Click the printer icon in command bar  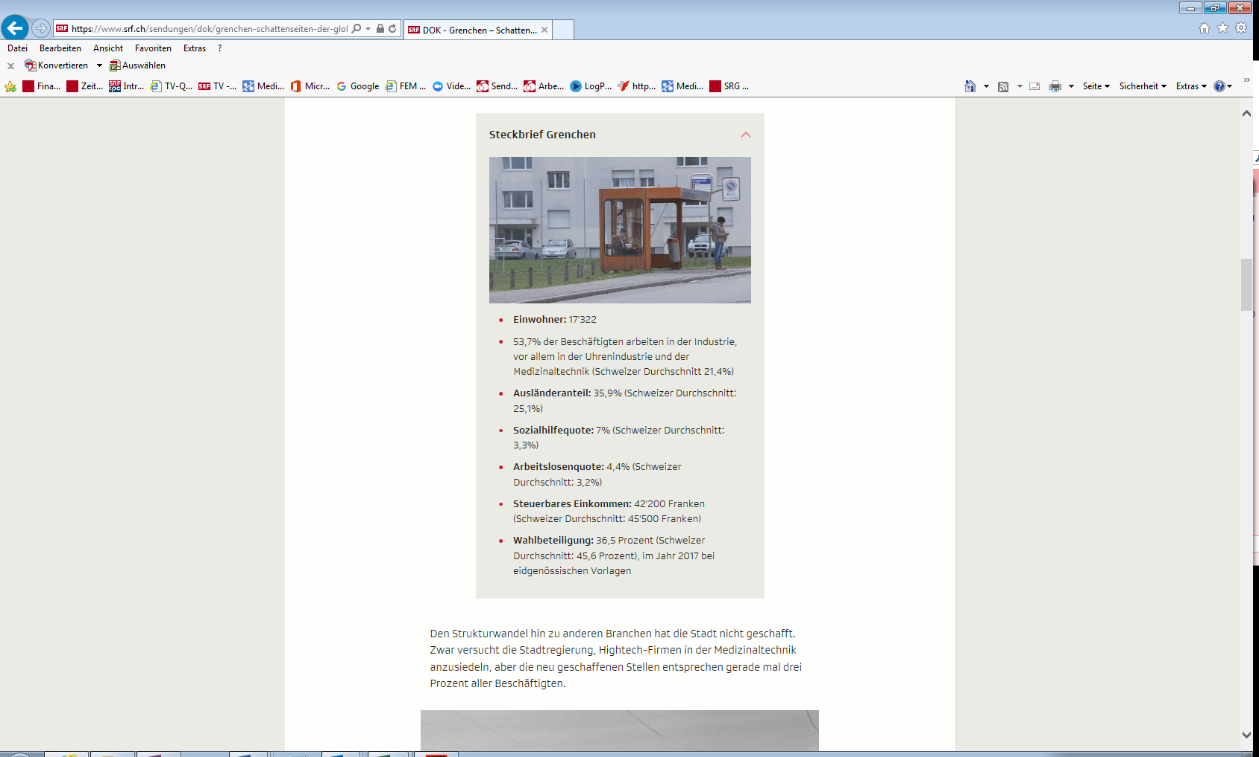(x=1055, y=86)
